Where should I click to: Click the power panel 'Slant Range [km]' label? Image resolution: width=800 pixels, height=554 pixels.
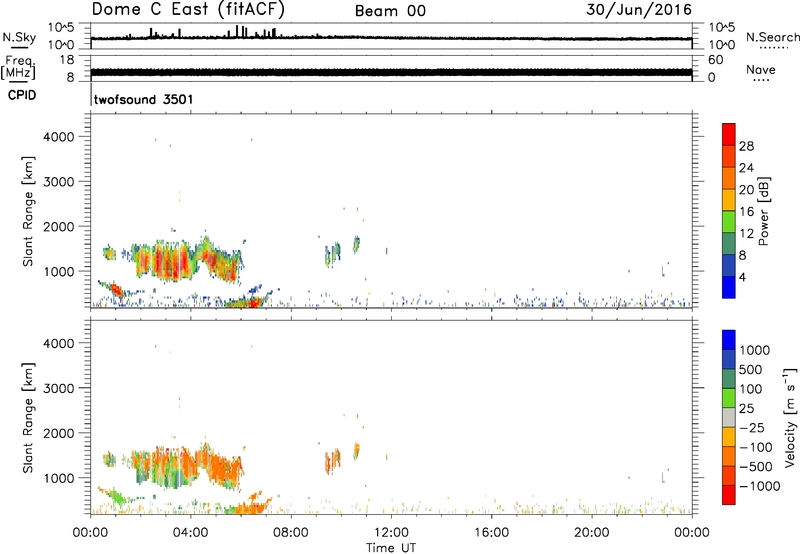coord(28,211)
